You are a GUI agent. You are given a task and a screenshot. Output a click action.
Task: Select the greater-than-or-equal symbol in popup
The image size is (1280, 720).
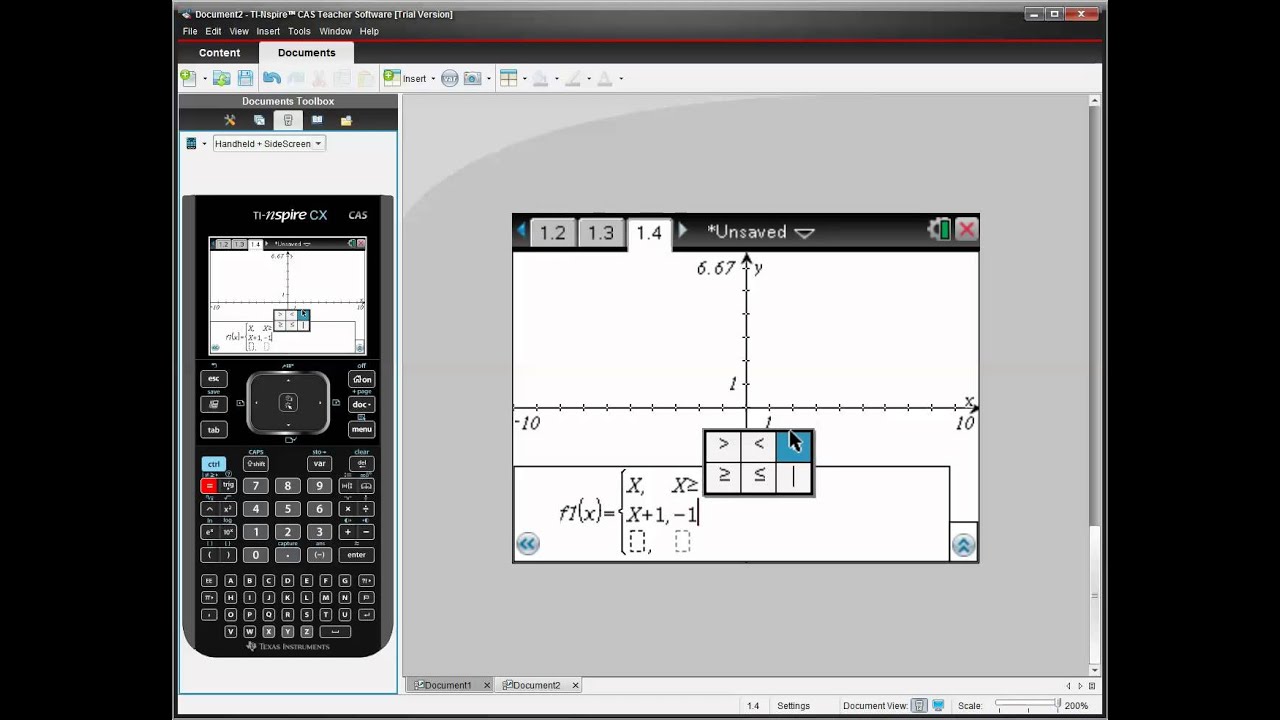point(723,476)
